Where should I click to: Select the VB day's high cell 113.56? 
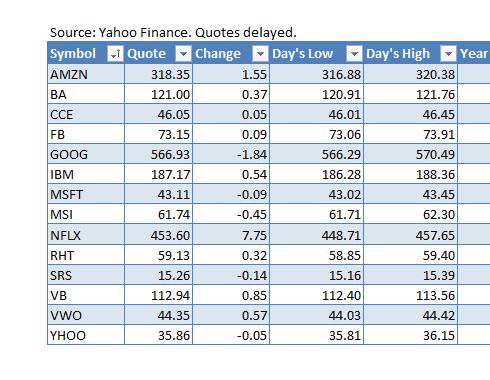[411, 295]
